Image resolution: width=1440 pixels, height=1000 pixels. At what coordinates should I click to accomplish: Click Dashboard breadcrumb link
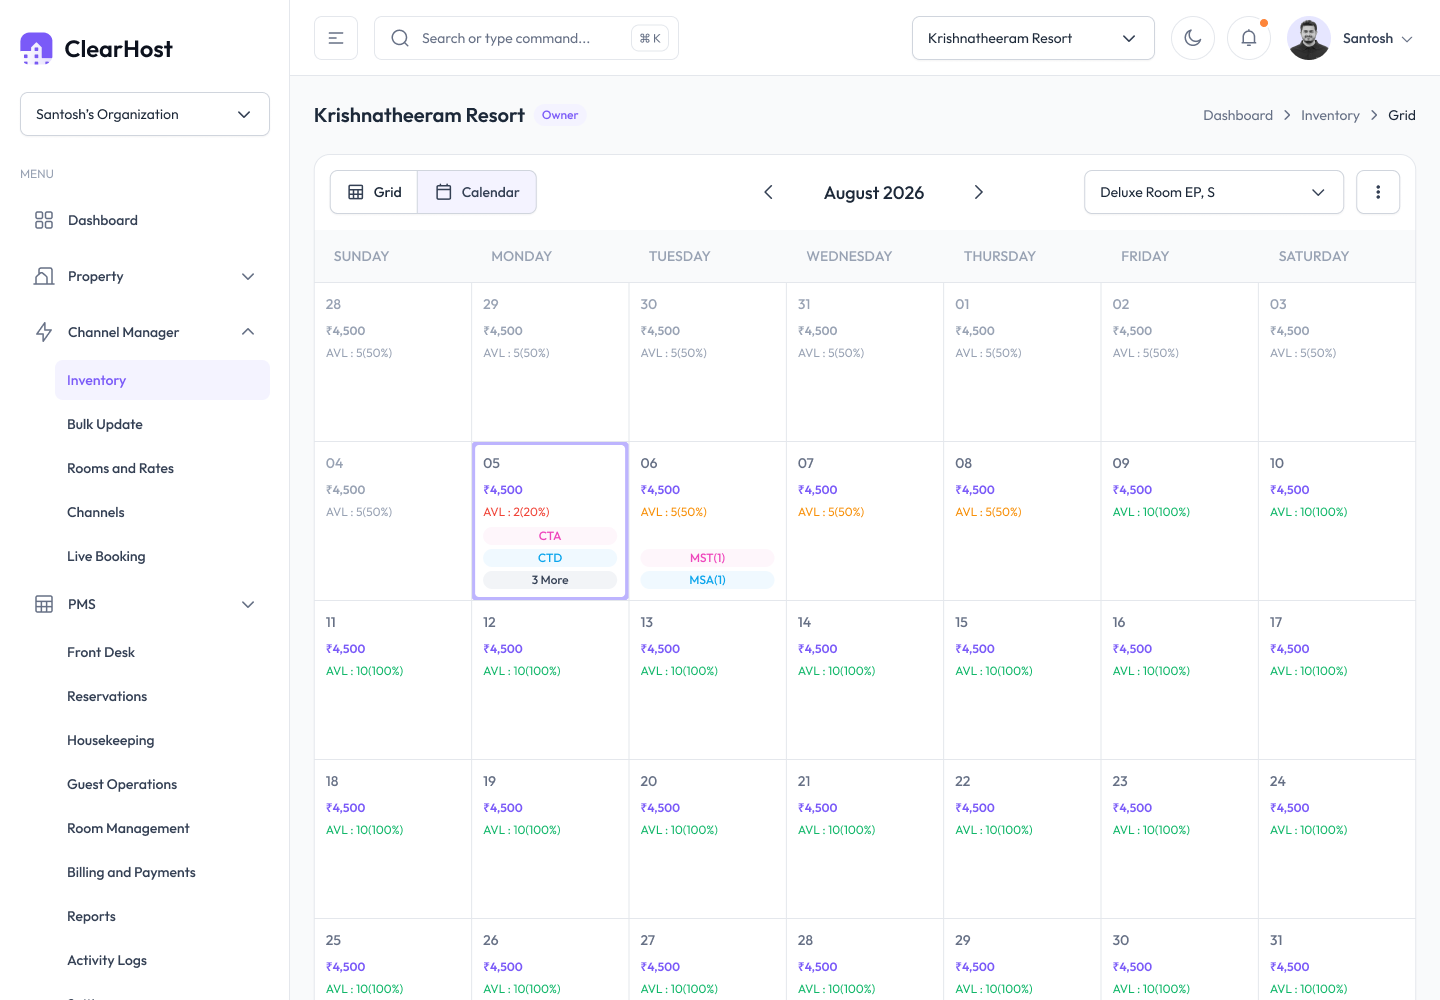point(1238,115)
